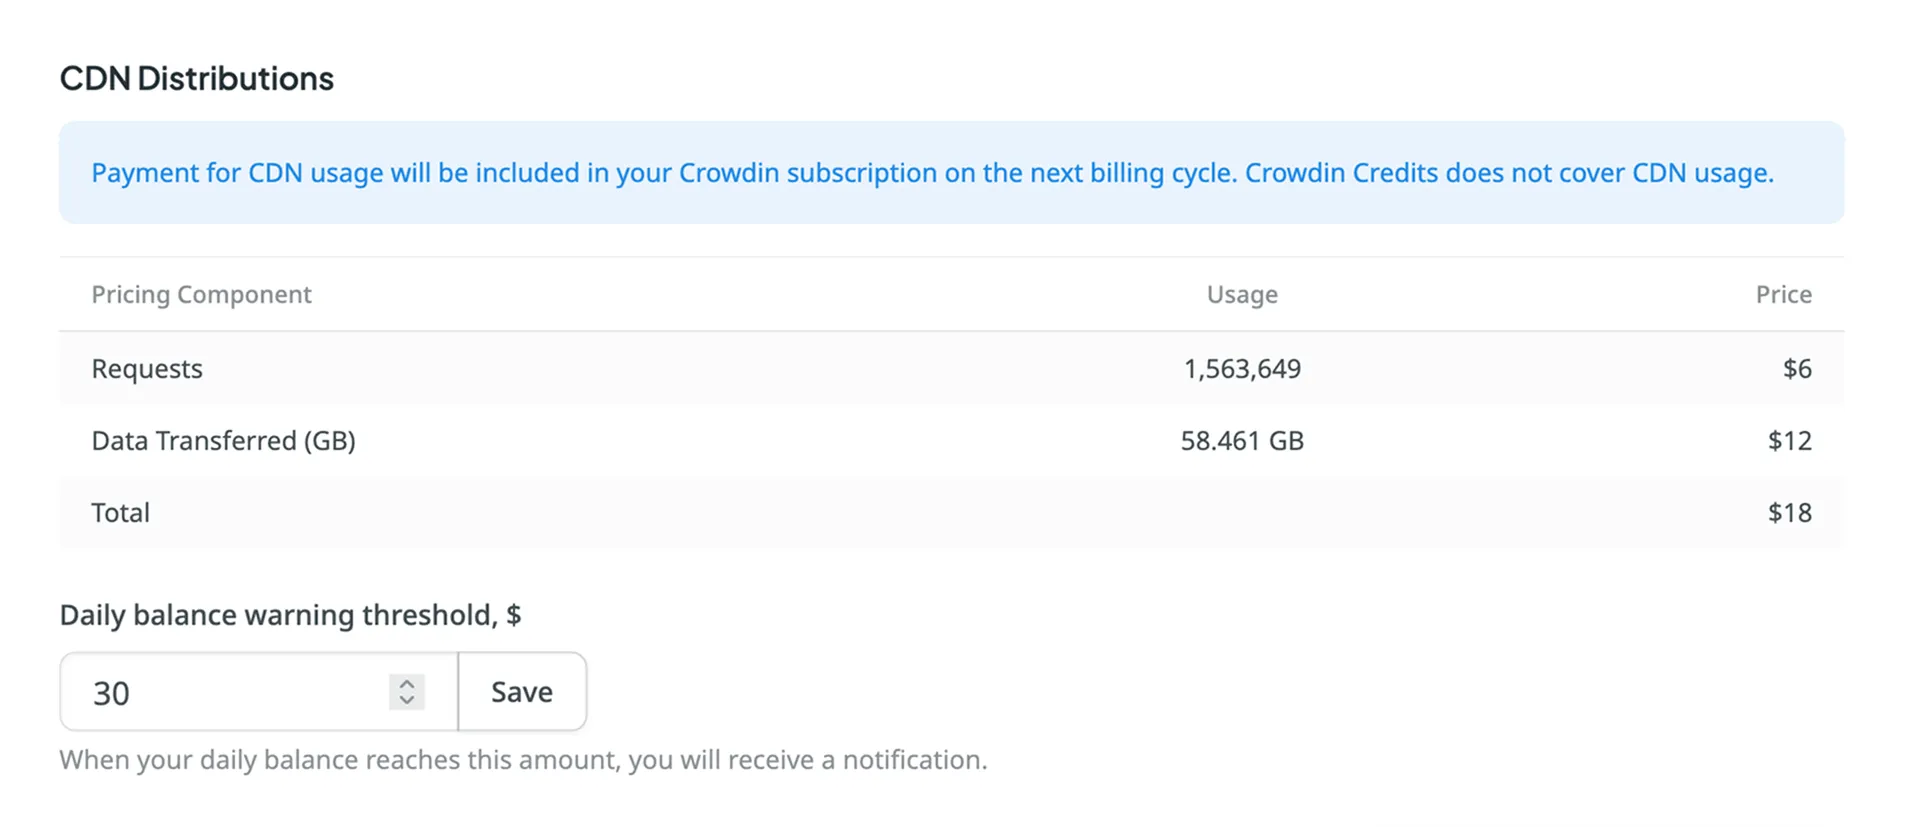The image size is (1912, 827).
Task: Select the $12 Data Transferred price
Action: point(1792,440)
